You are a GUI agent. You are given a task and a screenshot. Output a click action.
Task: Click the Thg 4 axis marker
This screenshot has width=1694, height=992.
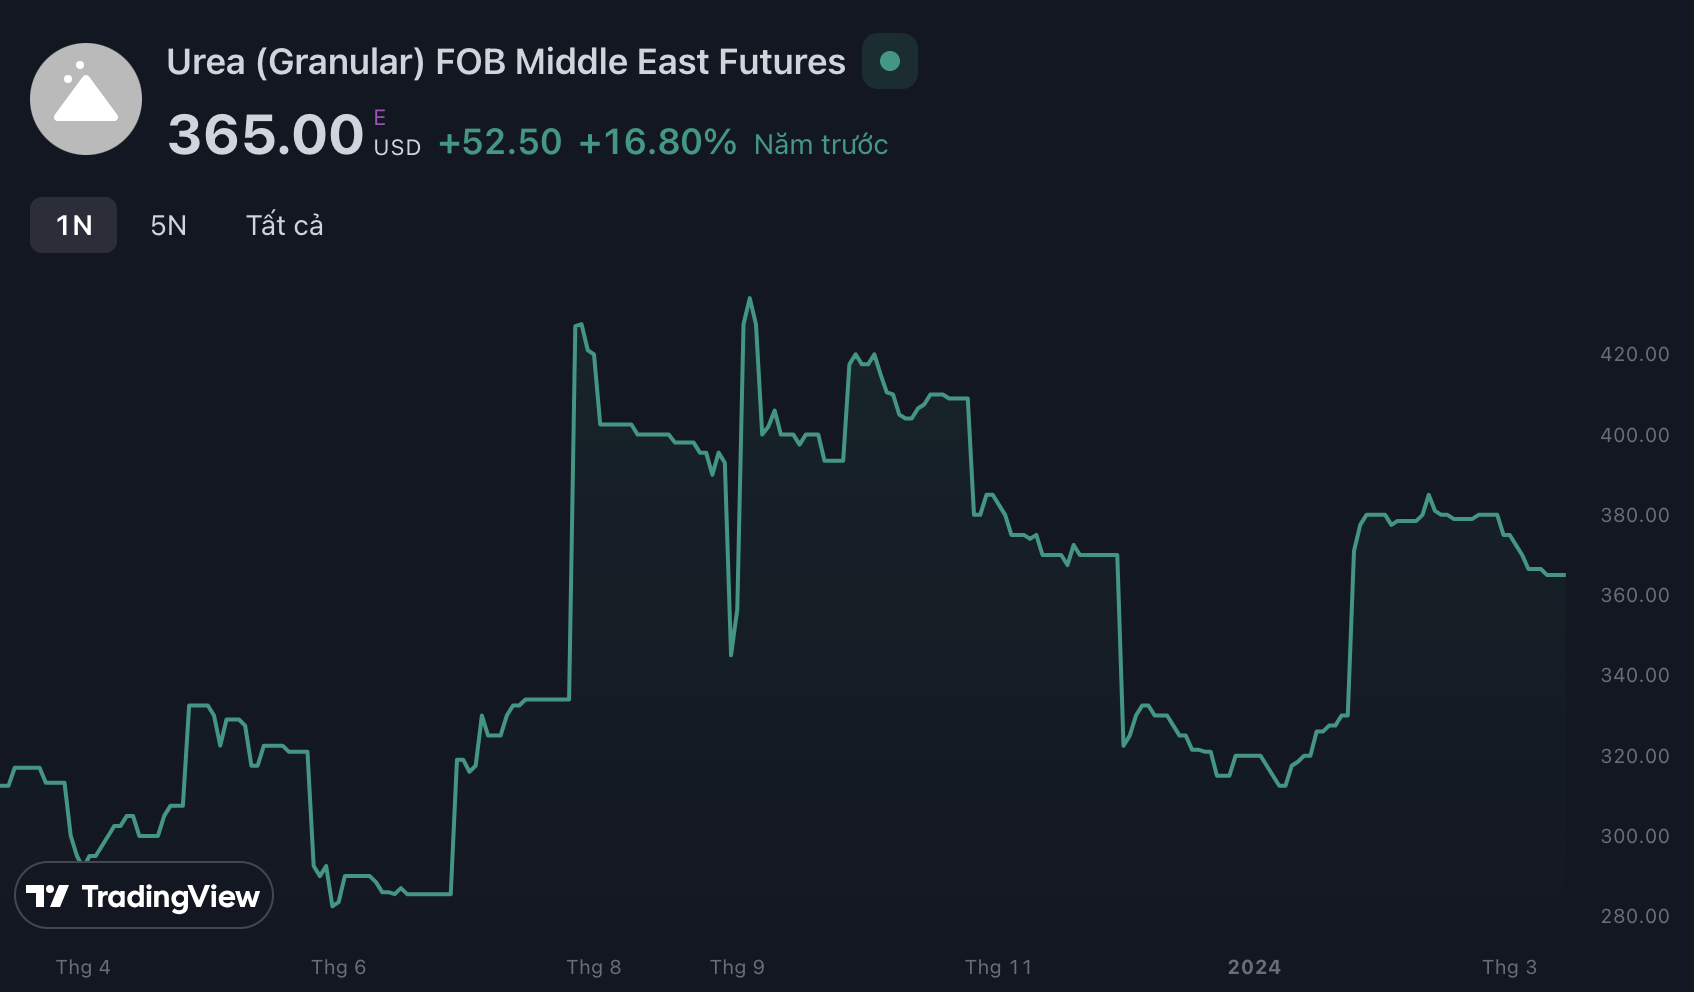(83, 967)
